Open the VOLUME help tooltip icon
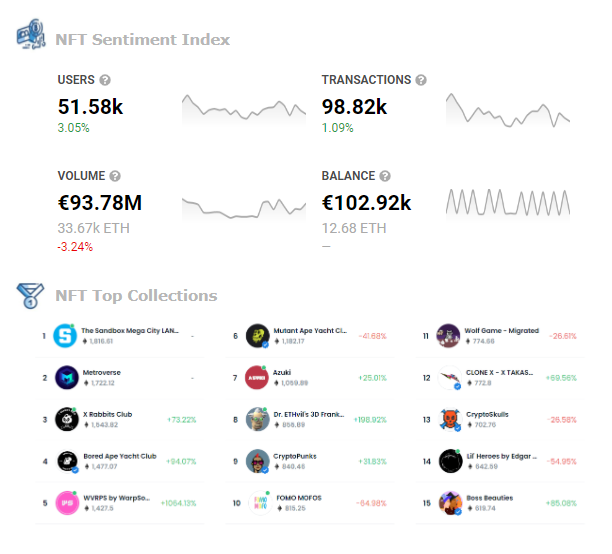 pyautogui.click(x=115, y=176)
